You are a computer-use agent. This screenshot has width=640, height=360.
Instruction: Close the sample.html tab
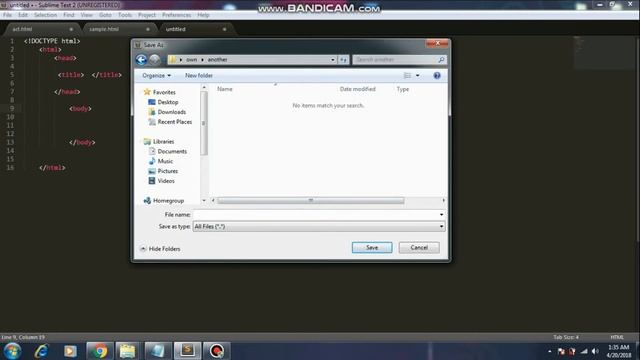click(x=148, y=29)
